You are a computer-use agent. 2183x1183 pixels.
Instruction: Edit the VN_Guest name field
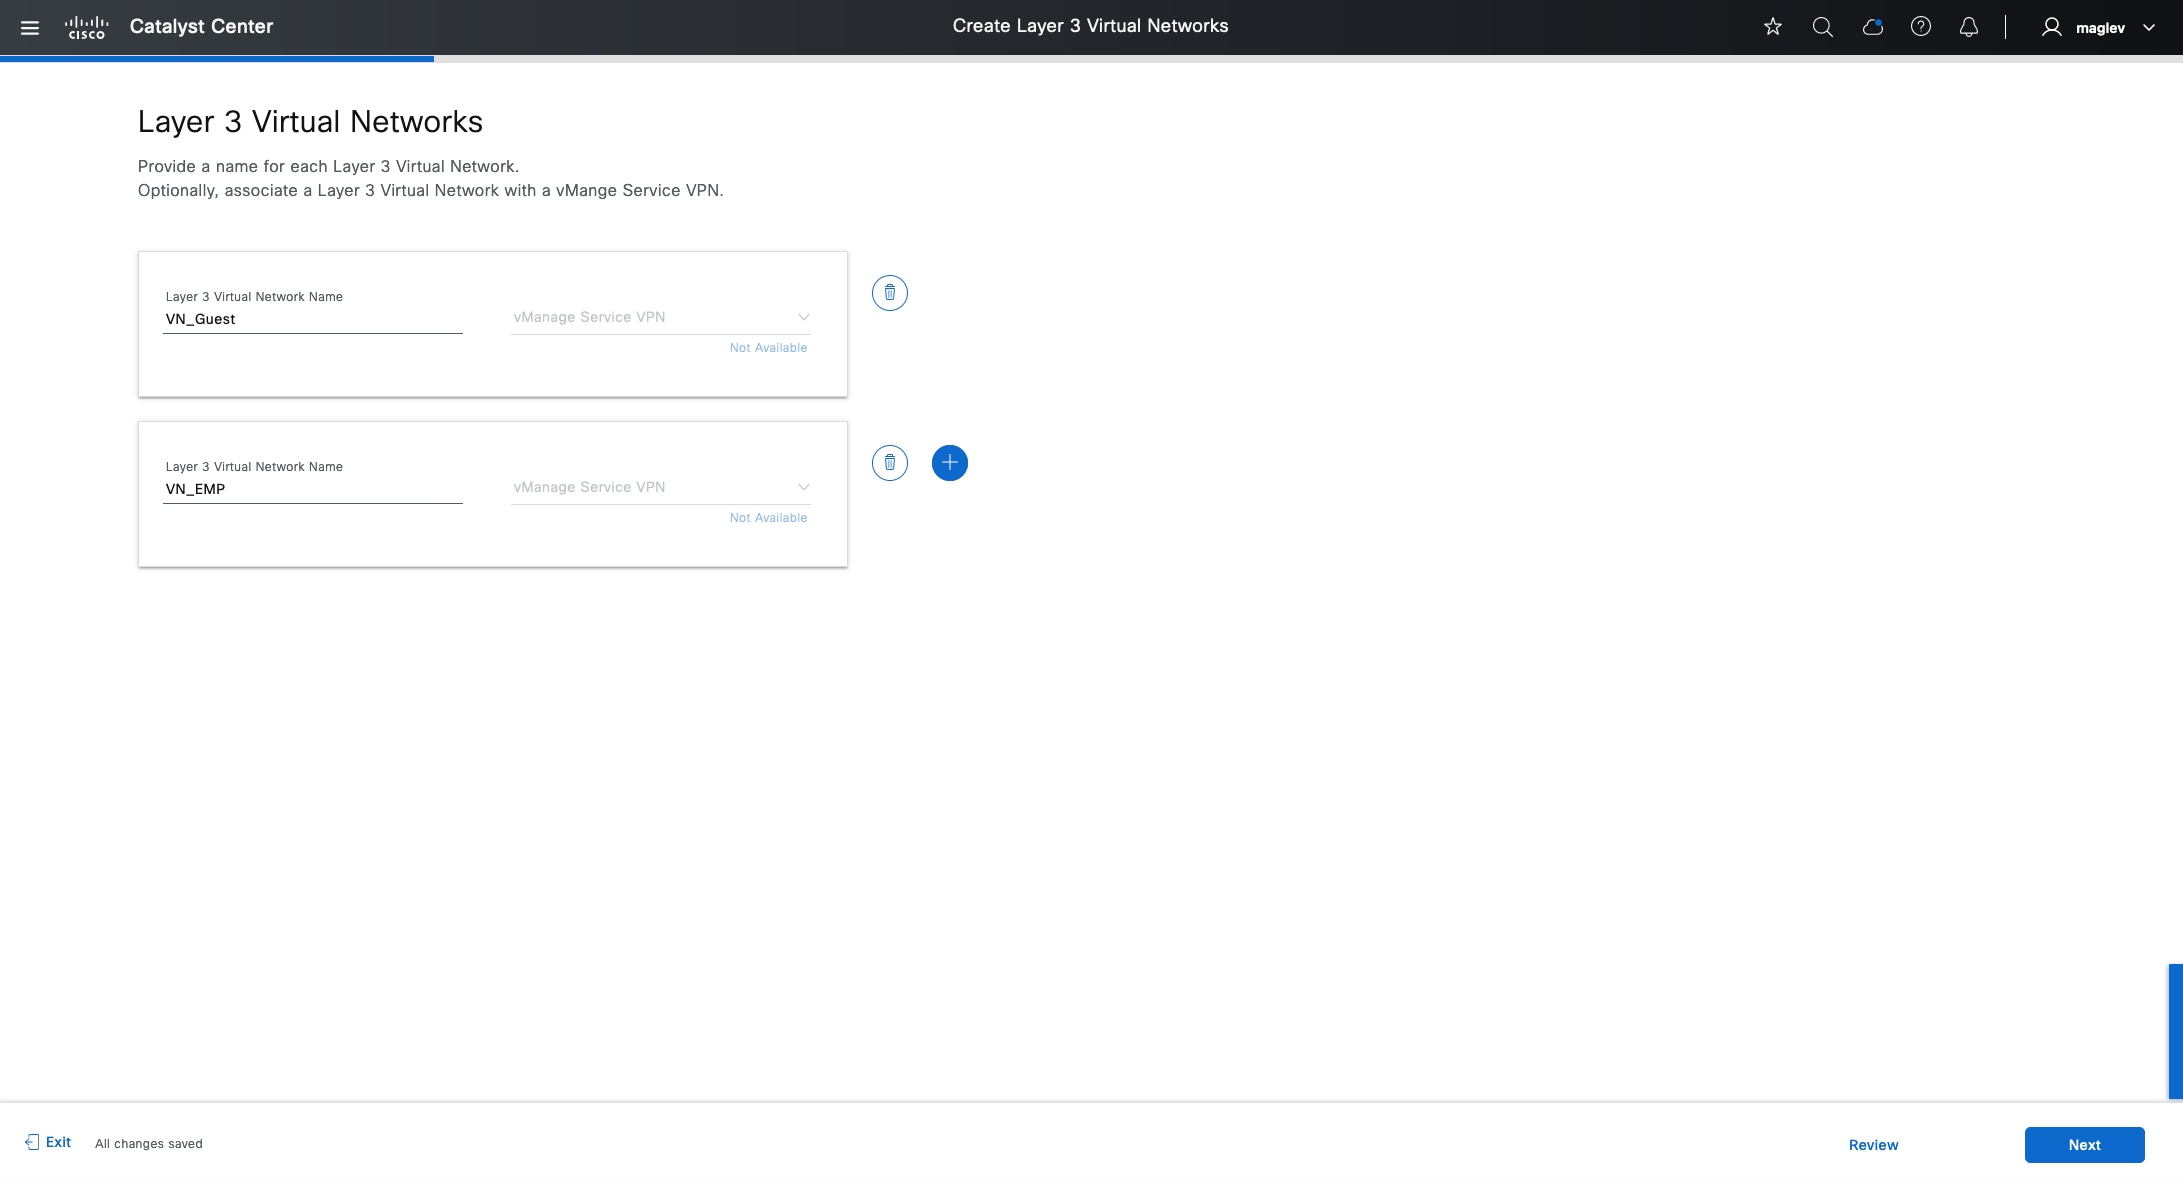tap(312, 320)
